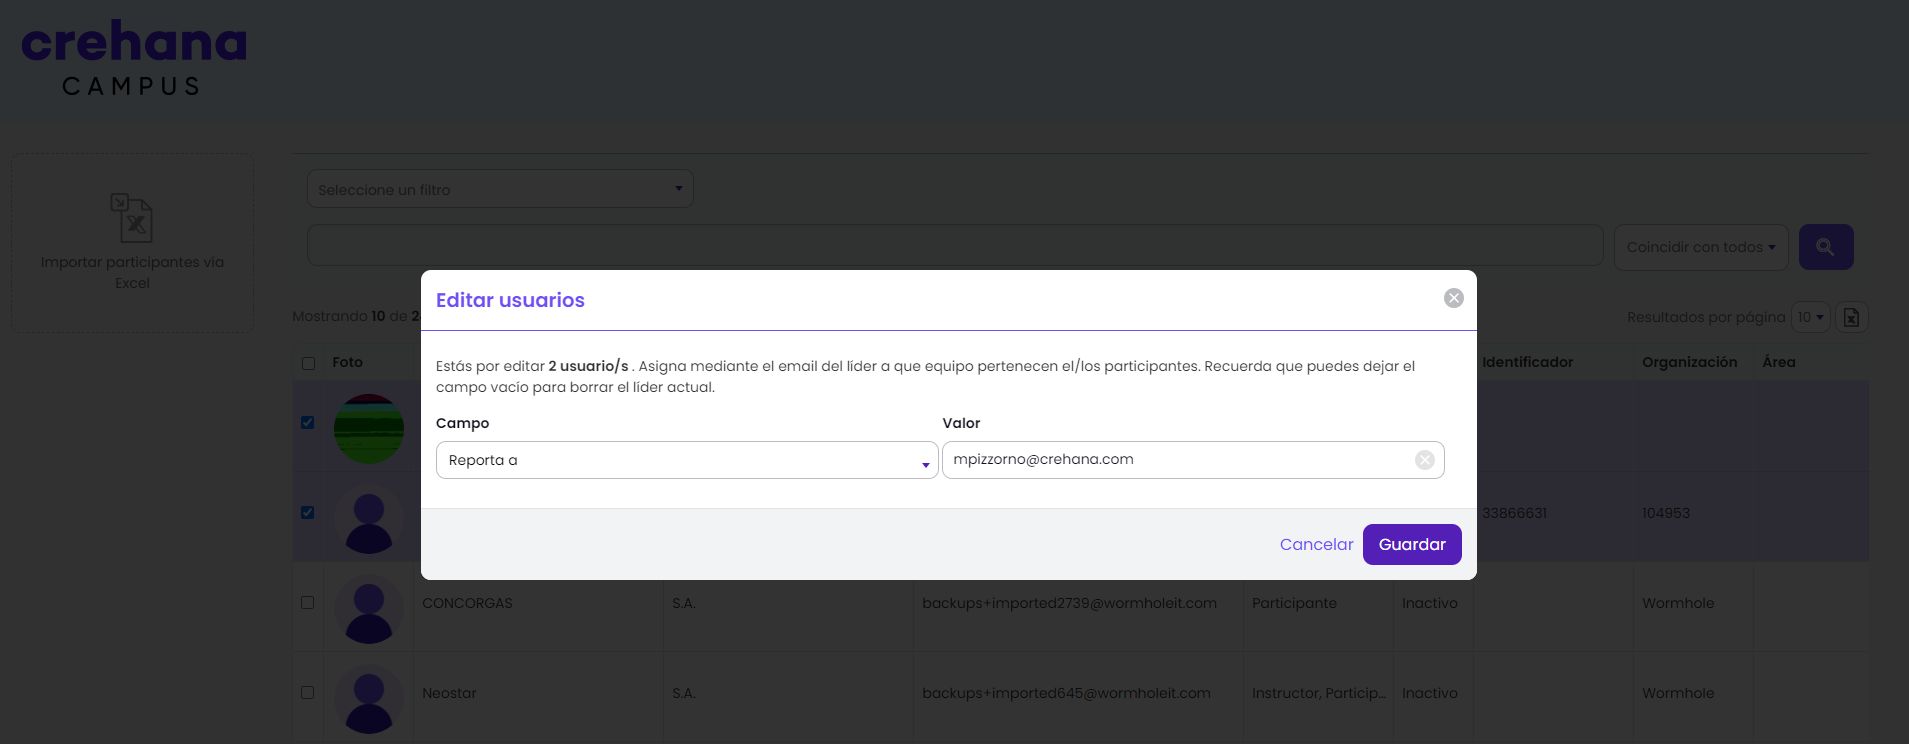Viewport: 1909px width, 744px height.
Task: Check the CONCORGAS row checkbox
Action: [308, 602]
